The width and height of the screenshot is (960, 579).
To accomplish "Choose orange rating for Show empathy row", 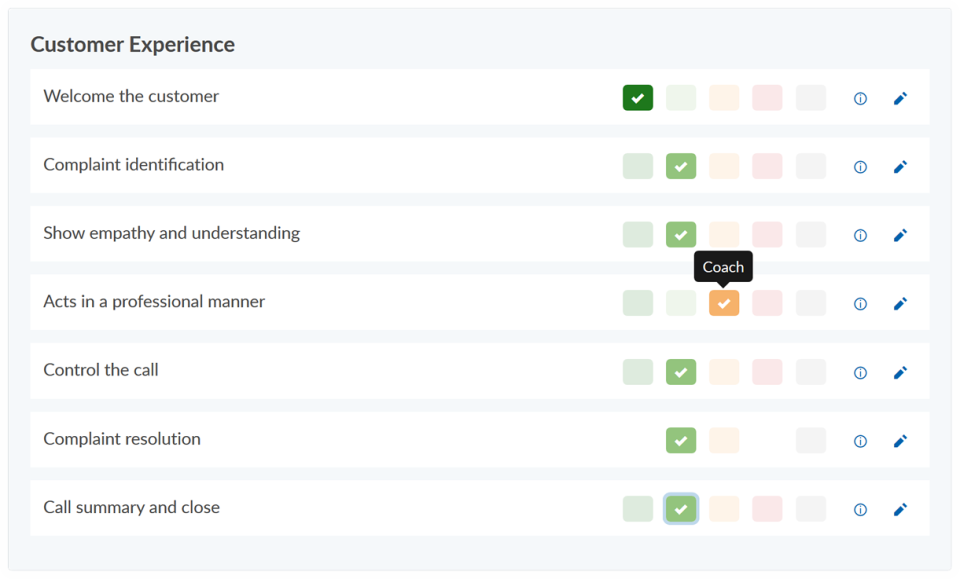I will (724, 235).
